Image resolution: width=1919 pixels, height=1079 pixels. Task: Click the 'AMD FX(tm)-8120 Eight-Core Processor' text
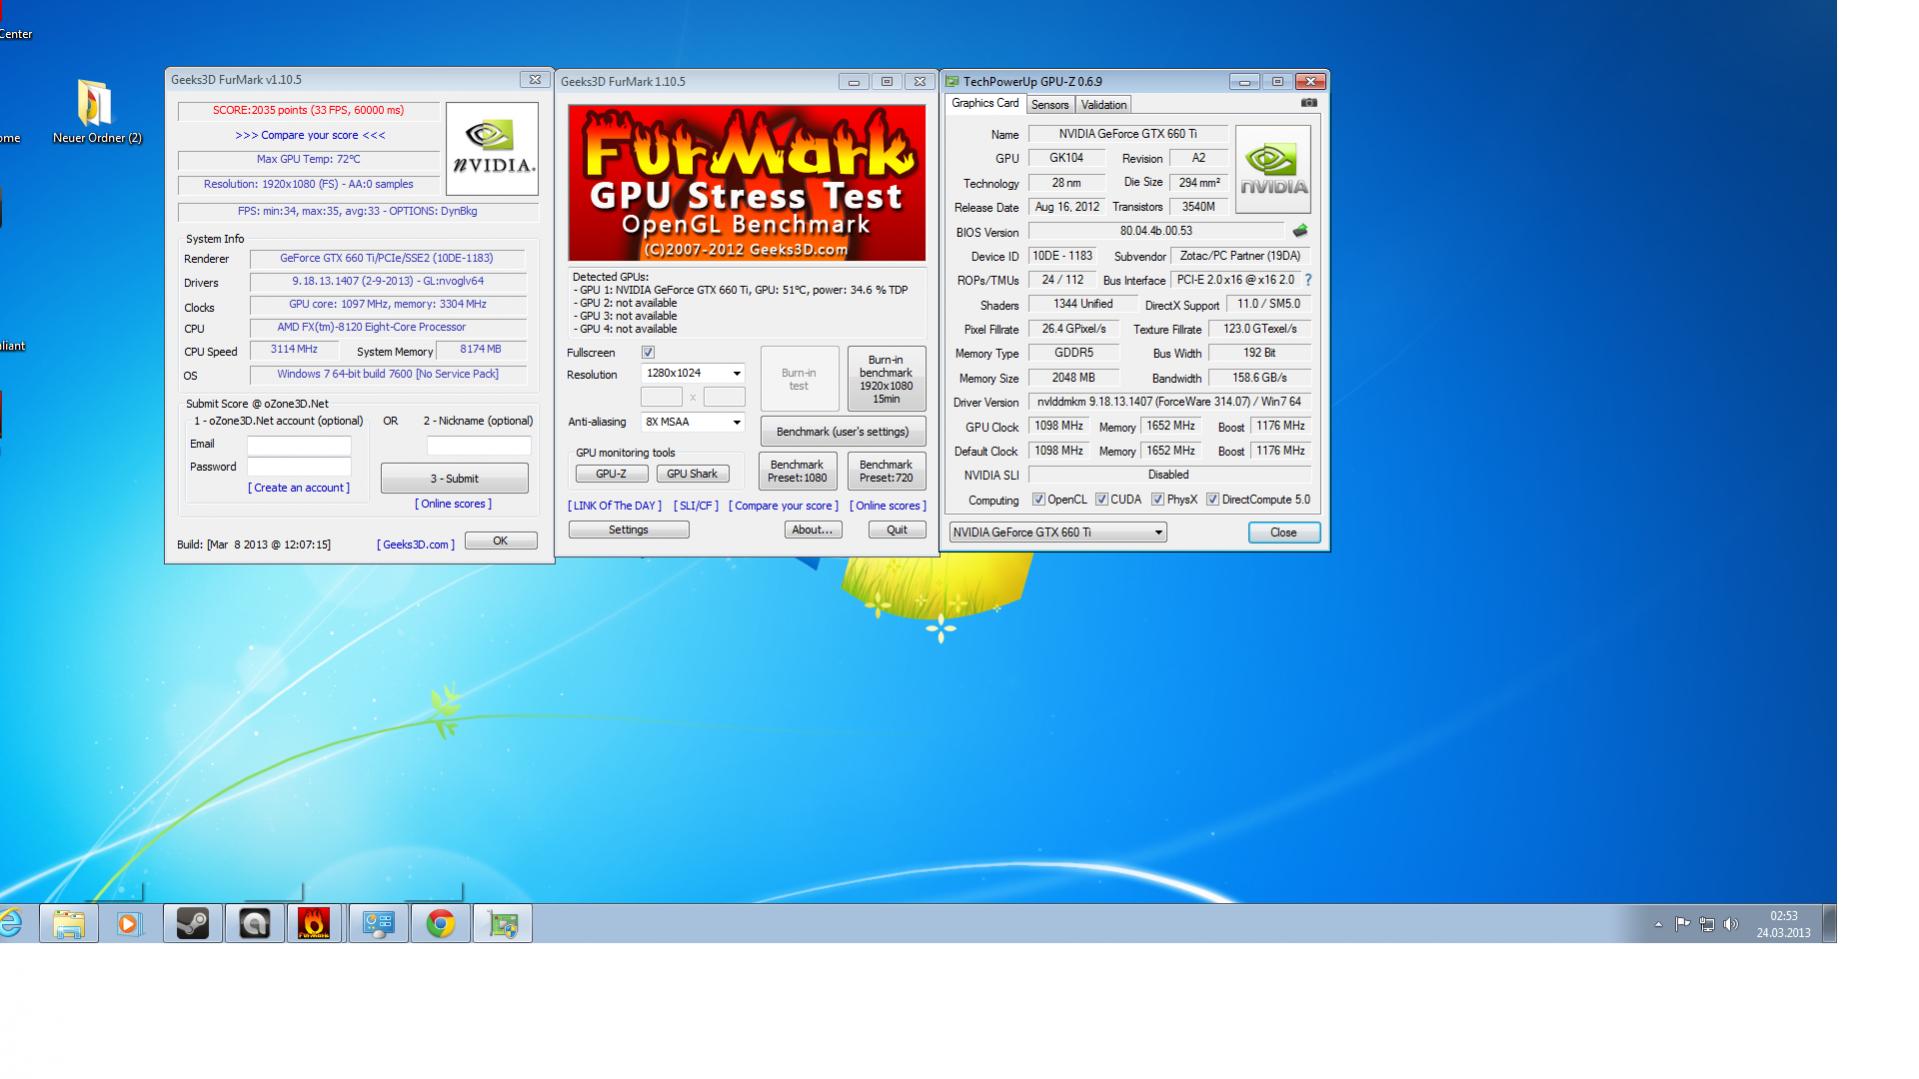pos(372,327)
